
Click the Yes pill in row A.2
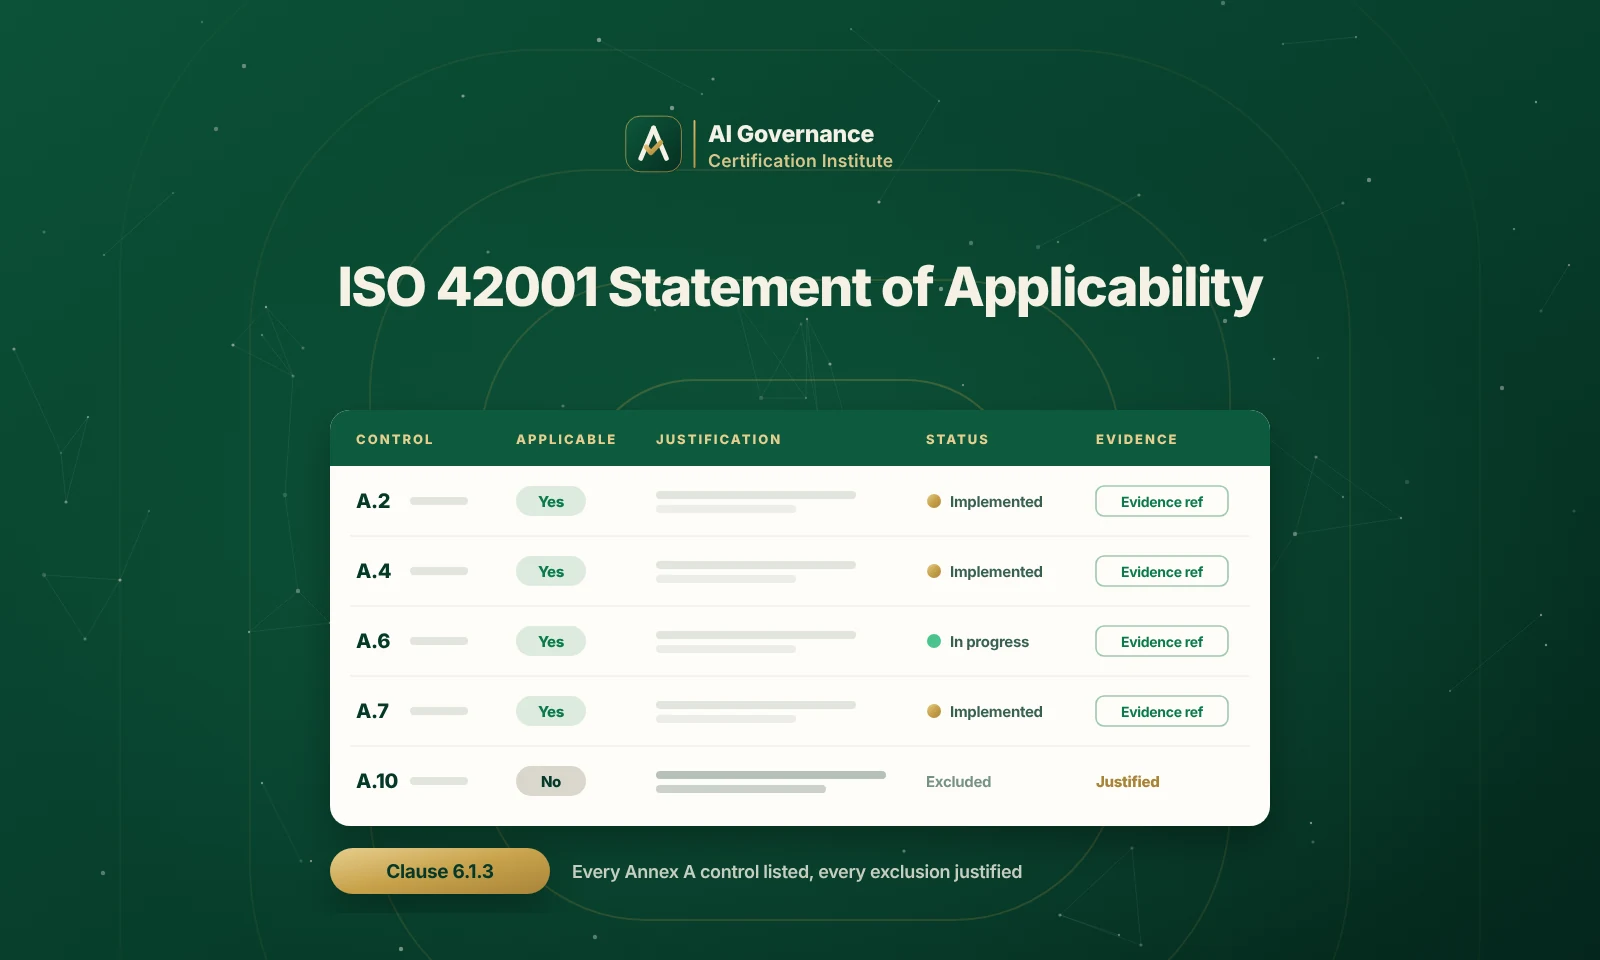pyautogui.click(x=551, y=501)
